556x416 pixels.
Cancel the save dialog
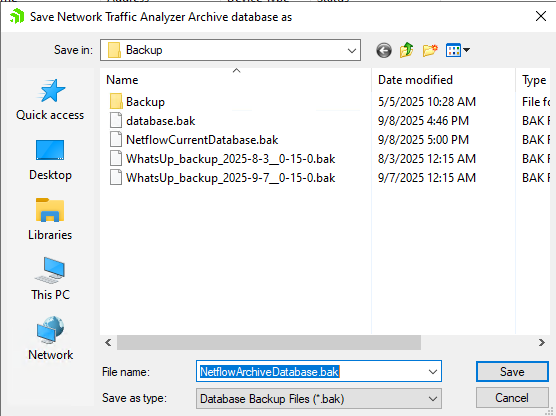tap(512, 398)
